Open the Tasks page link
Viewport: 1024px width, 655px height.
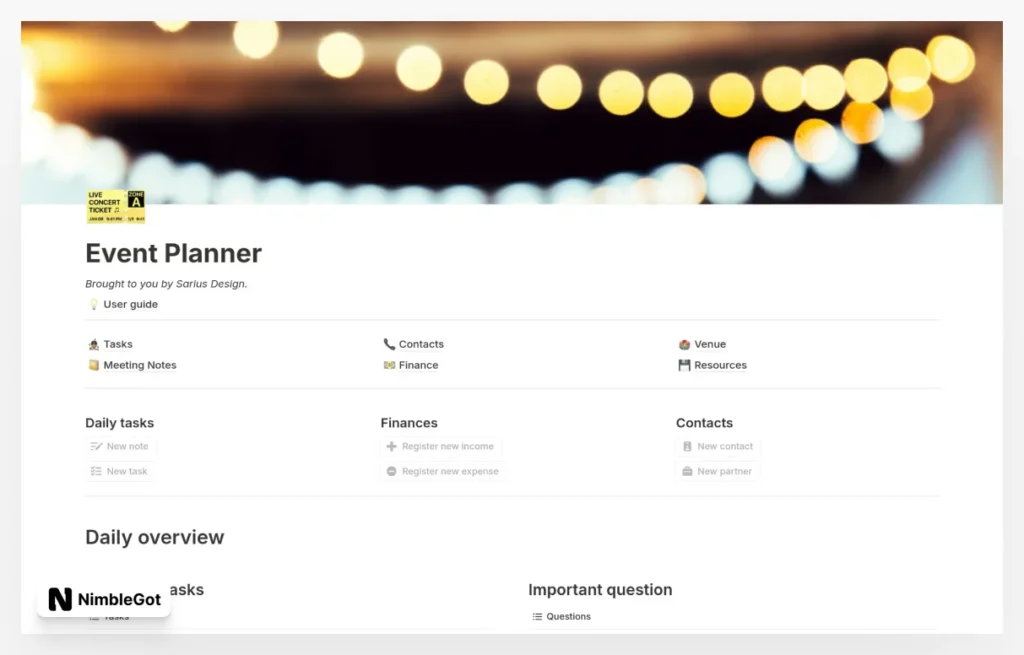click(118, 344)
